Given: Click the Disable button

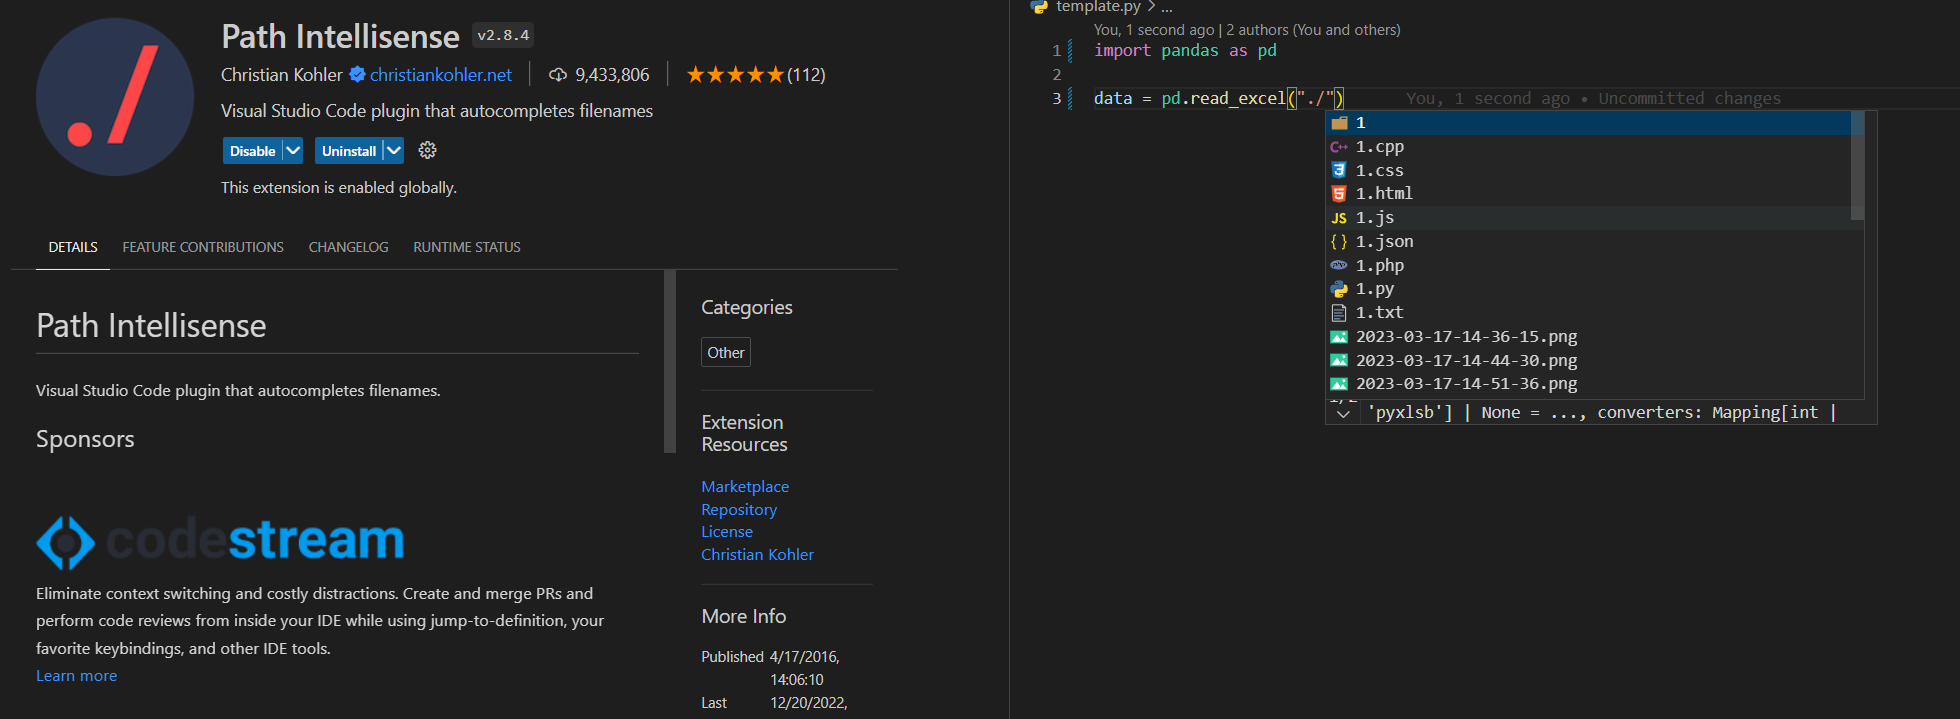Looking at the screenshot, I should pos(252,150).
